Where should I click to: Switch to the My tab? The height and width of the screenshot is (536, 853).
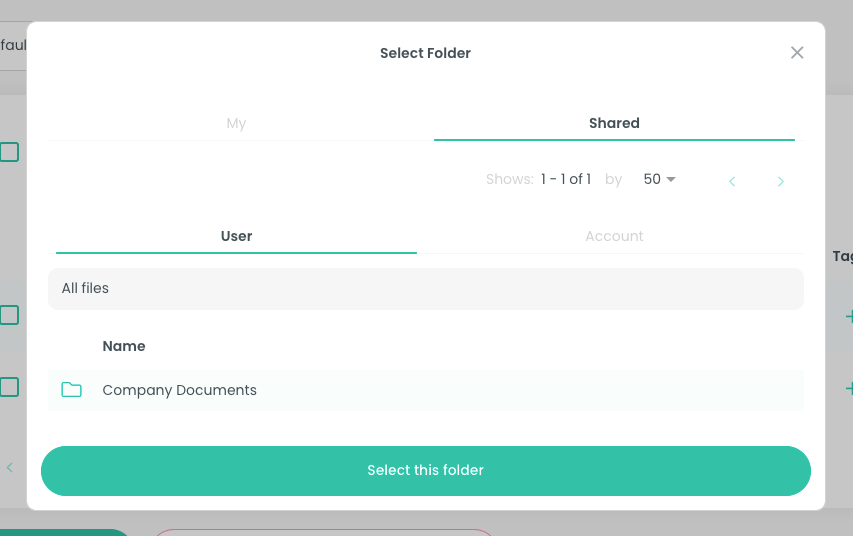click(236, 123)
